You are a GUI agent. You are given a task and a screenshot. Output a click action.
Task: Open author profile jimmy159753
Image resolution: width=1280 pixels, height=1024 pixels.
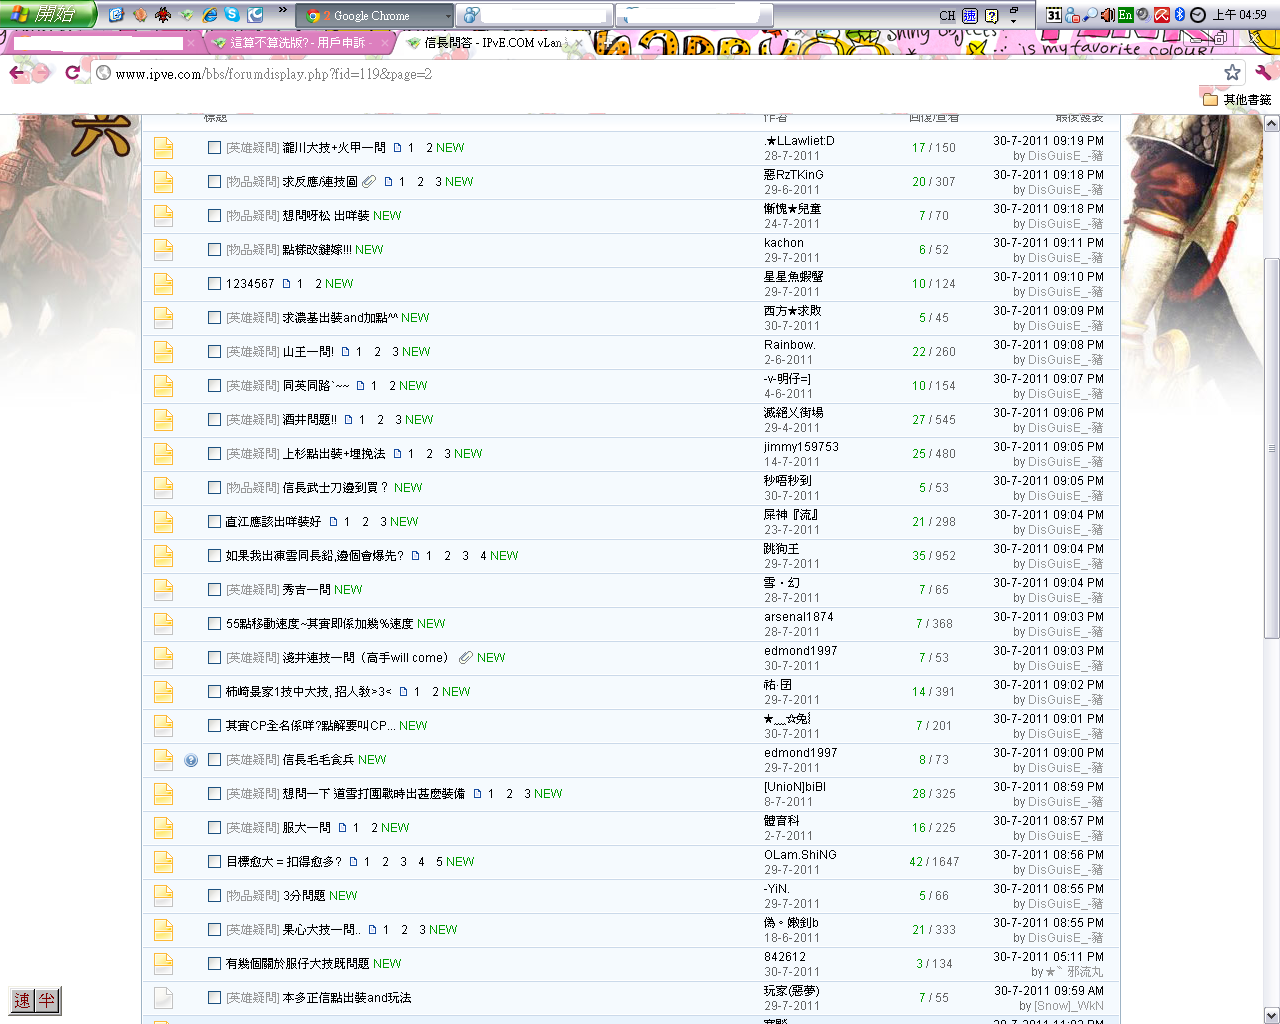[x=802, y=447]
